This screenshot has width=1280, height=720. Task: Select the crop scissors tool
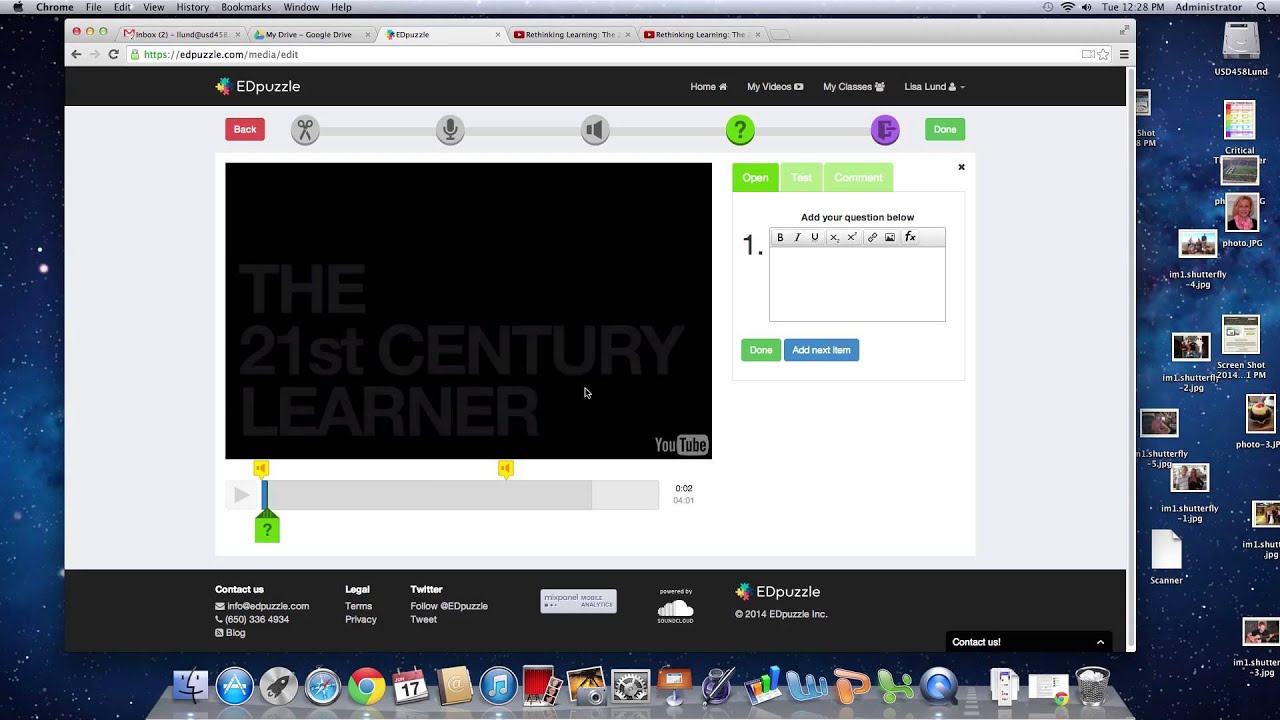click(305, 130)
